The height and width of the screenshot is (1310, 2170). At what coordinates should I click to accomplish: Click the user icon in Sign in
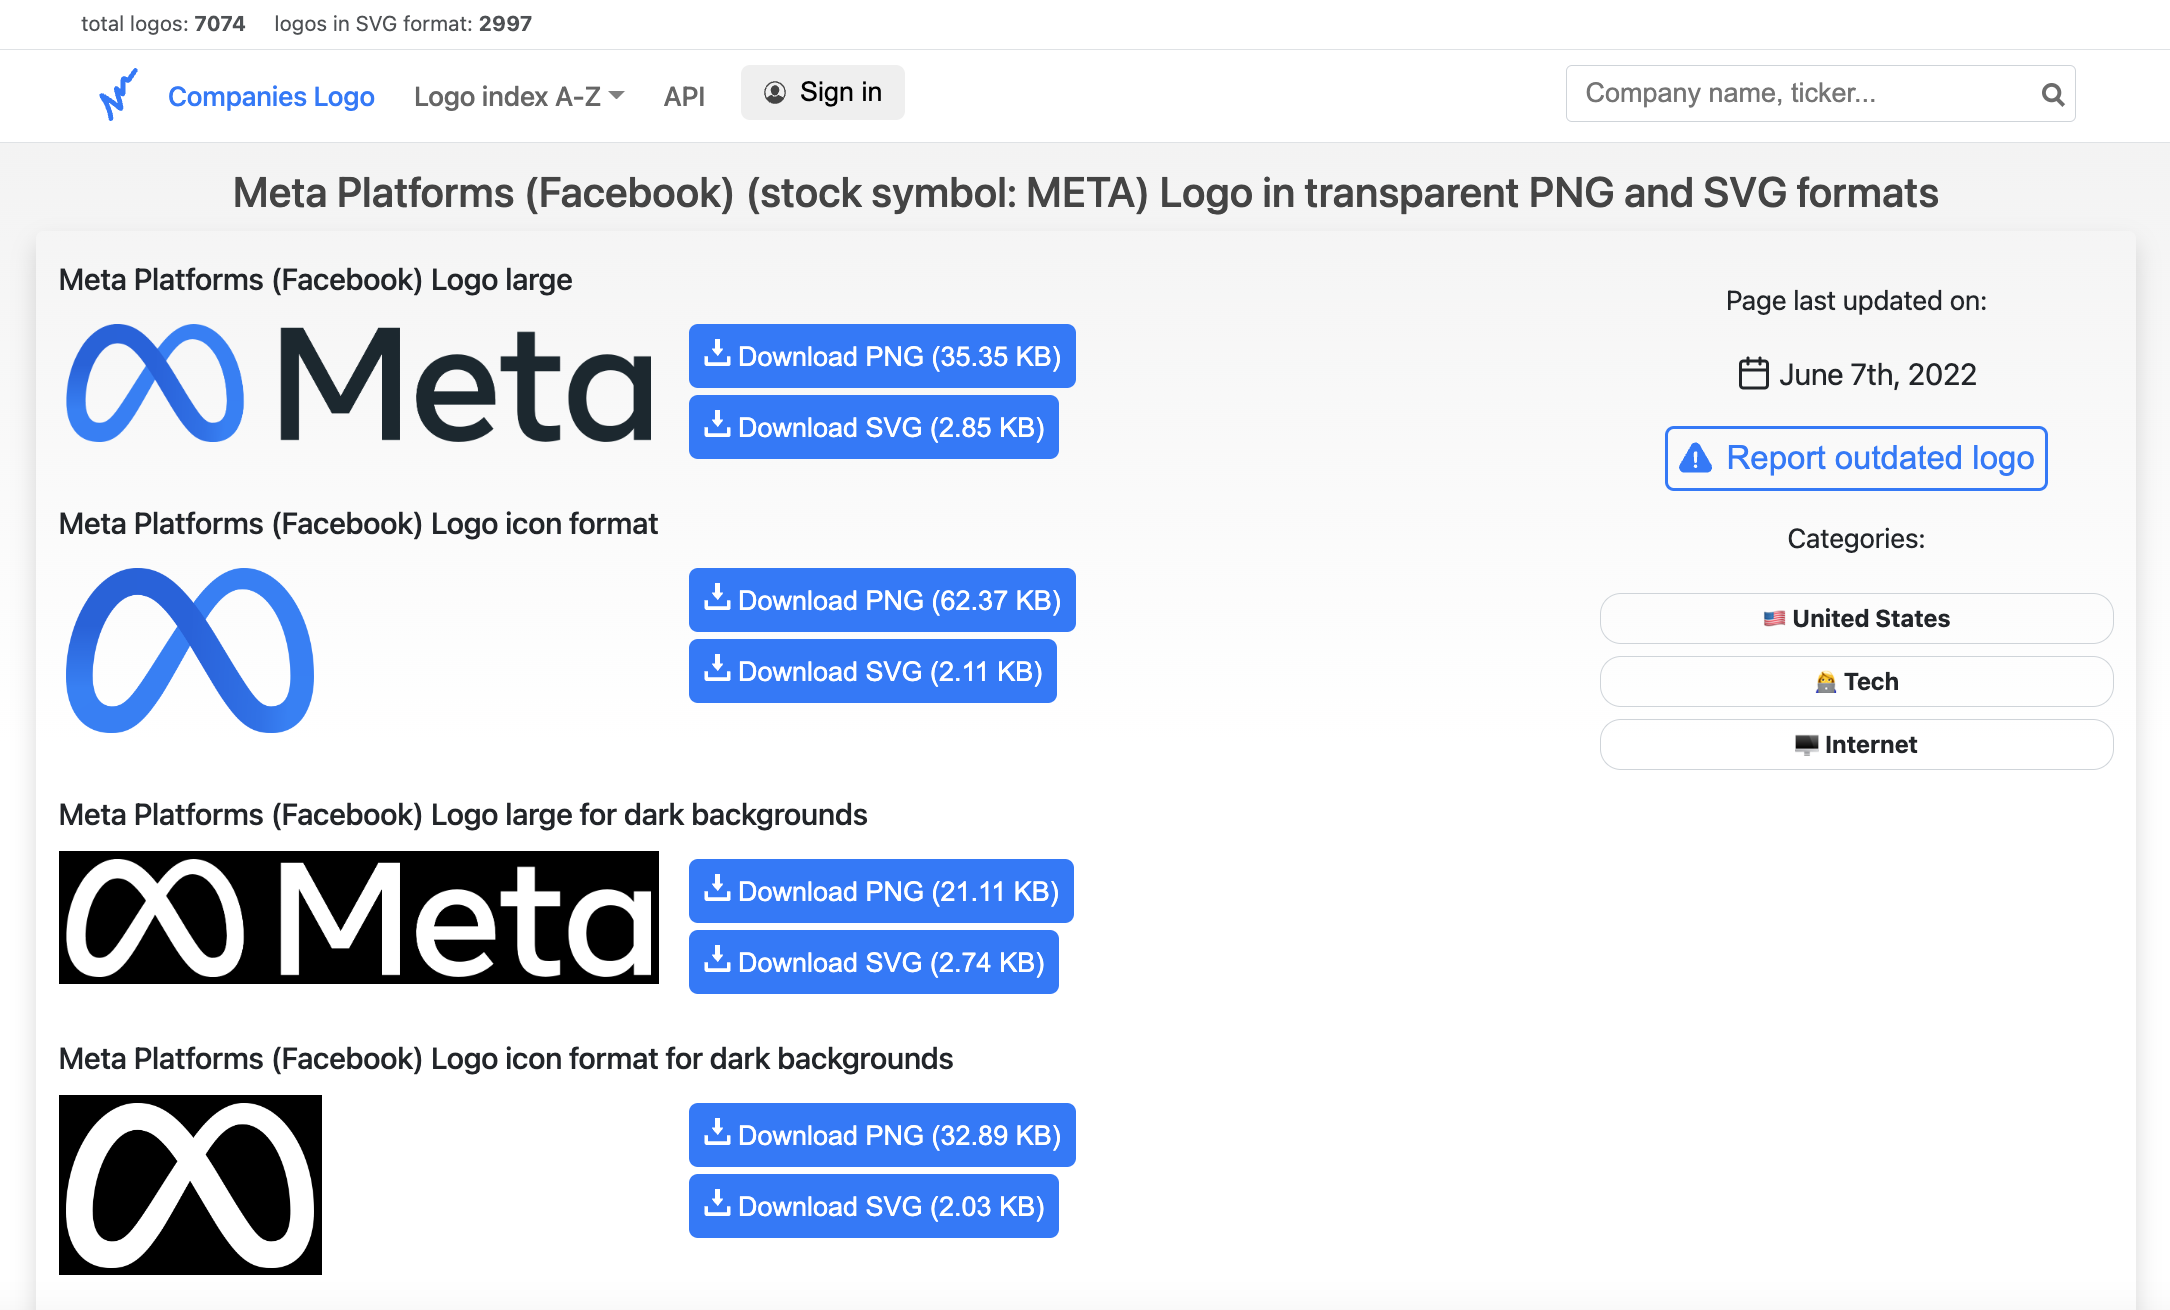[775, 92]
